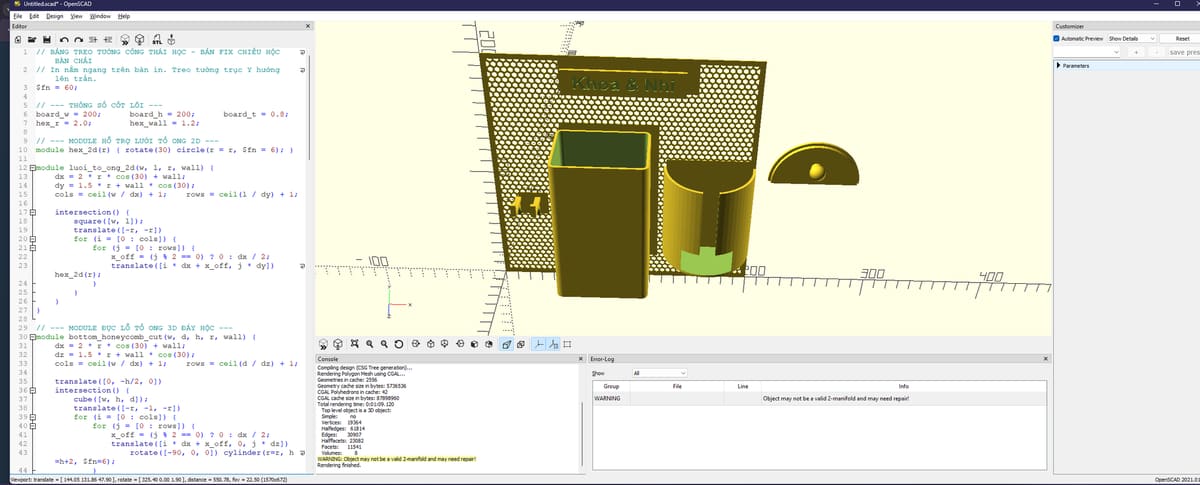
Task: Click the View All icon in viewport toolbar
Action: pos(354,343)
